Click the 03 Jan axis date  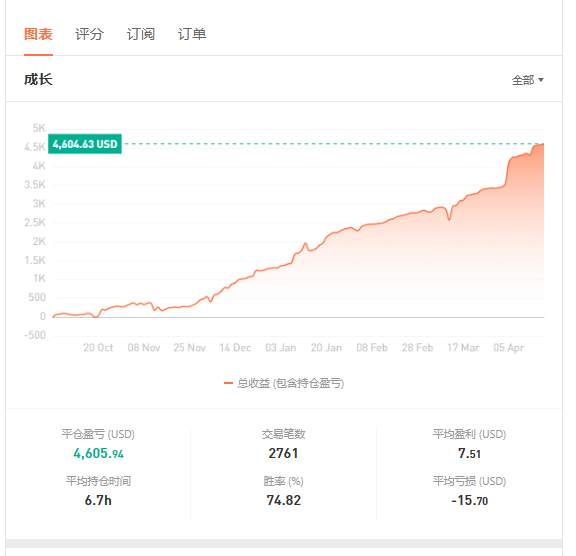coord(281,347)
